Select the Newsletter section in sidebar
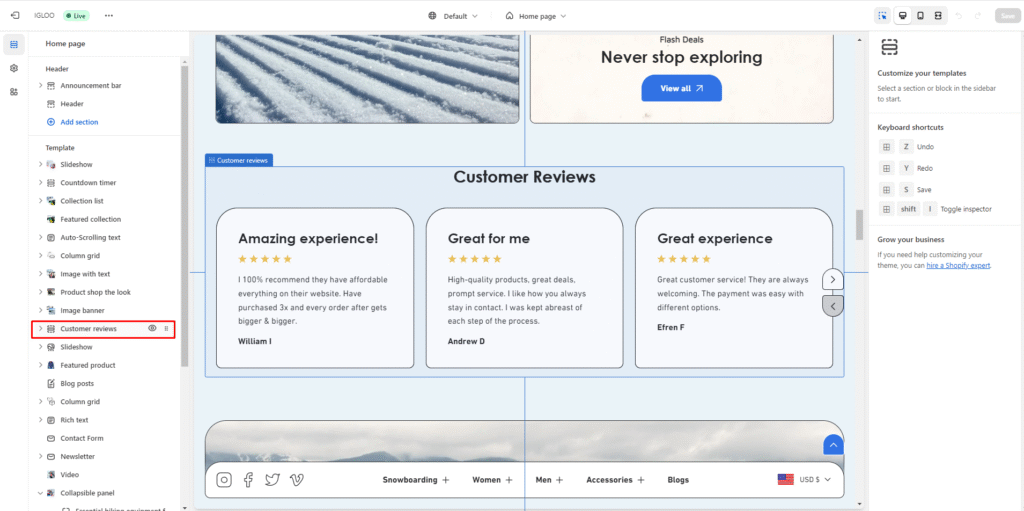This screenshot has width=1024, height=511. [x=80, y=456]
